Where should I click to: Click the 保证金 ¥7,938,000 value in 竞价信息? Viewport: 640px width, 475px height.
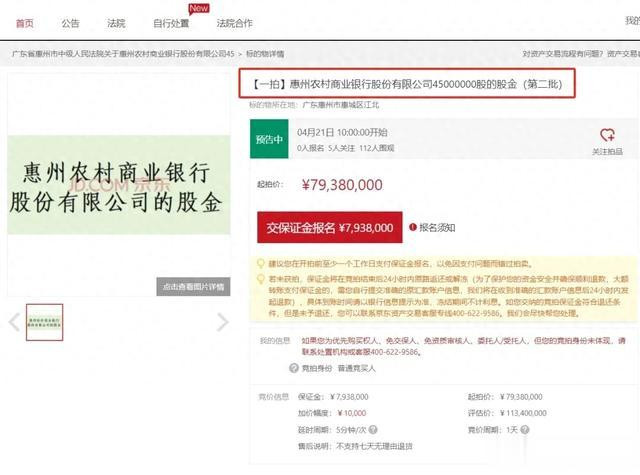(349, 397)
